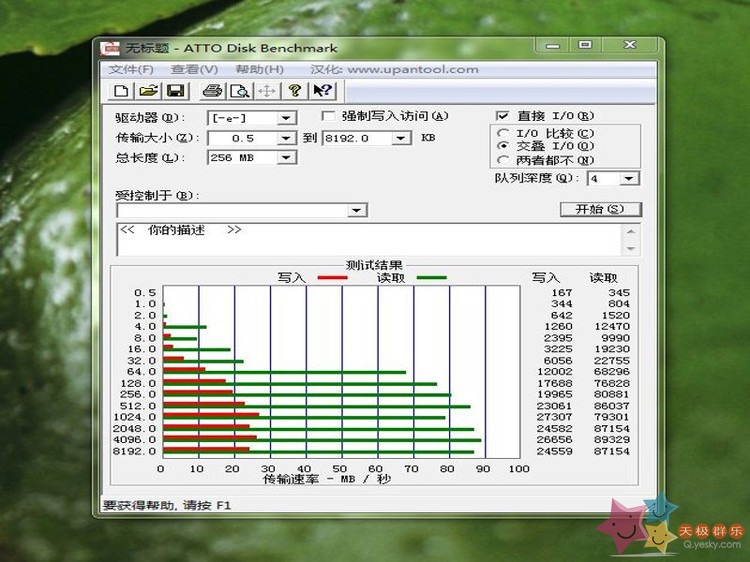
Task: Click the 1024.0 chart row label
Action: 134,417
